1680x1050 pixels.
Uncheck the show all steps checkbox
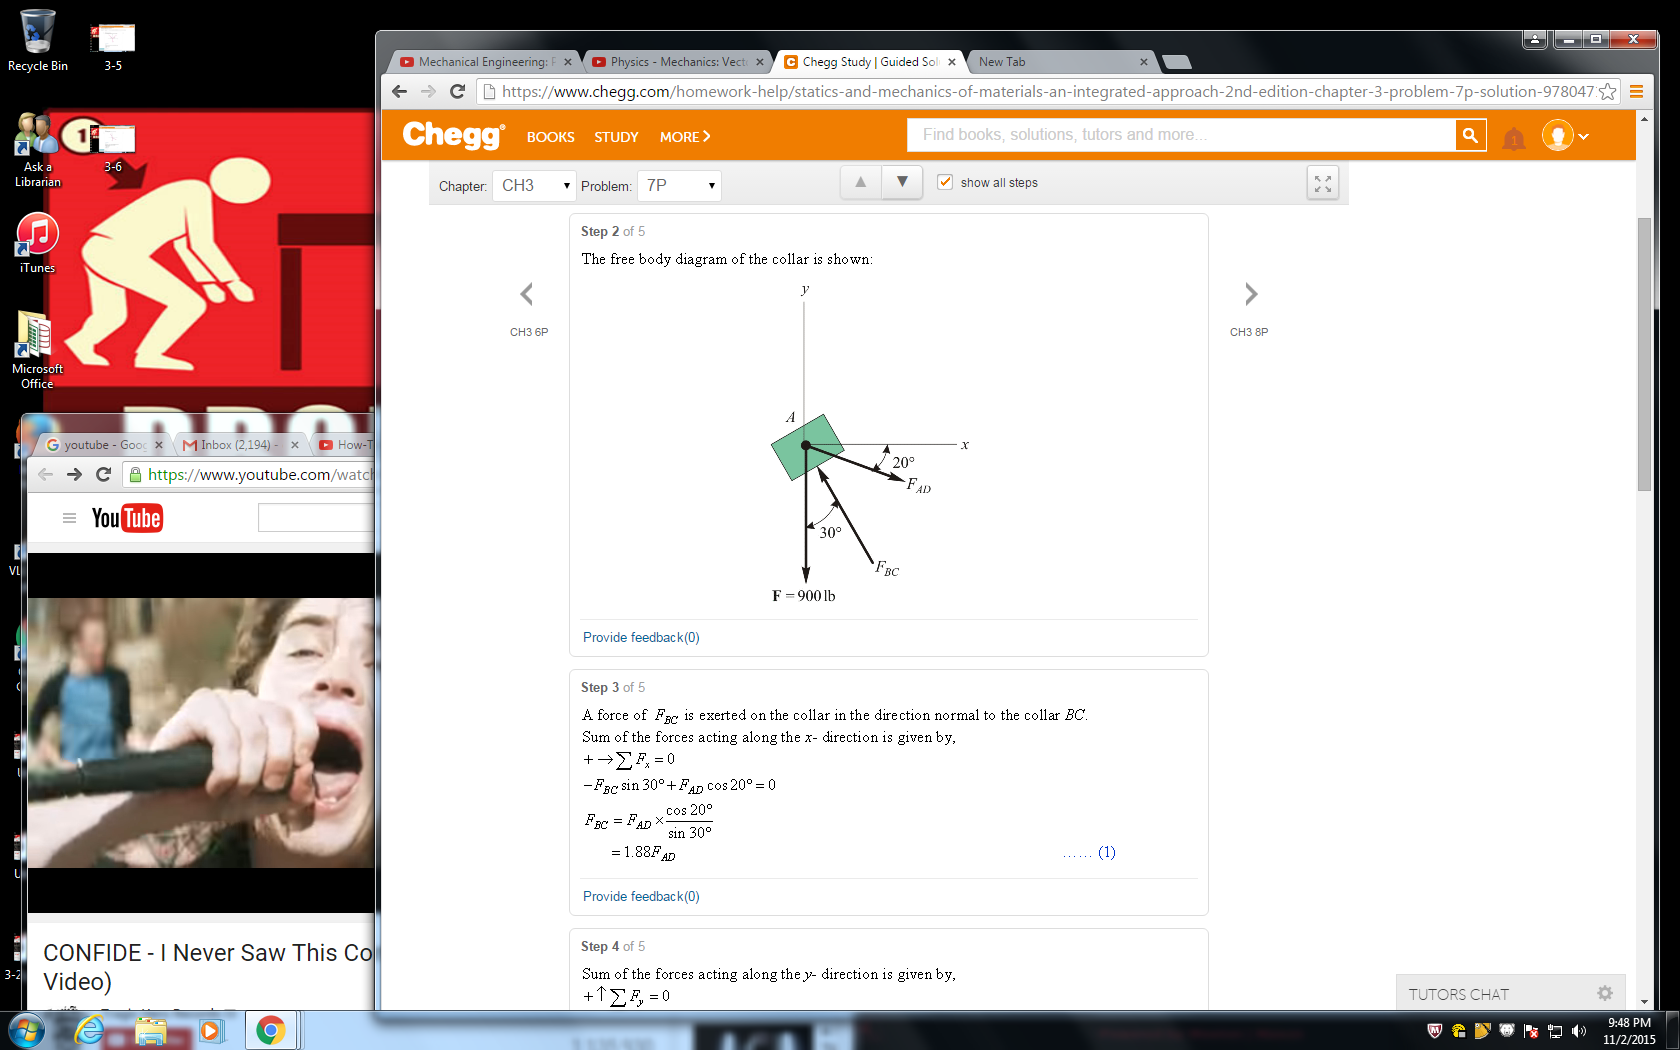click(x=945, y=182)
